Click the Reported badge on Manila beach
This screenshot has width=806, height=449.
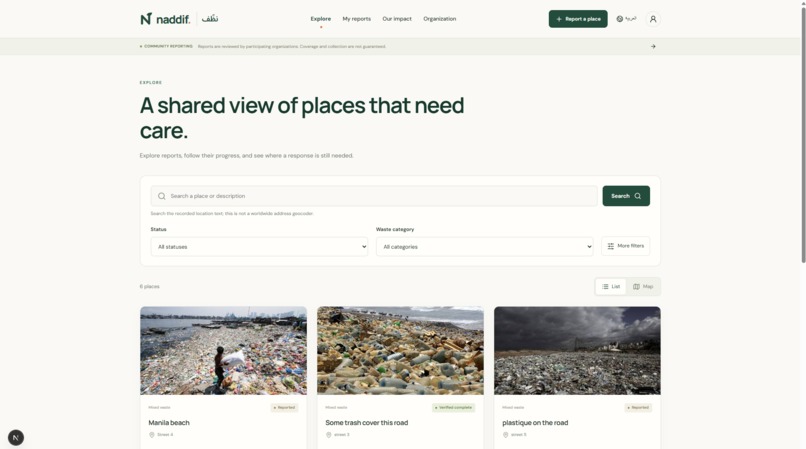point(284,407)
